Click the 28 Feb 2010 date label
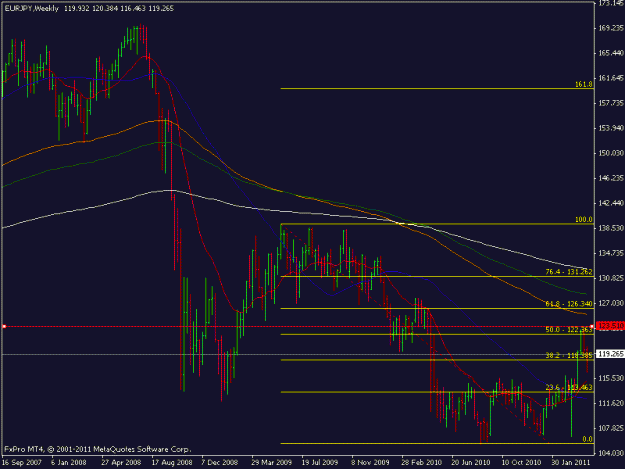The height and width of the screenshot is (469, 625). tap(422, 463)
